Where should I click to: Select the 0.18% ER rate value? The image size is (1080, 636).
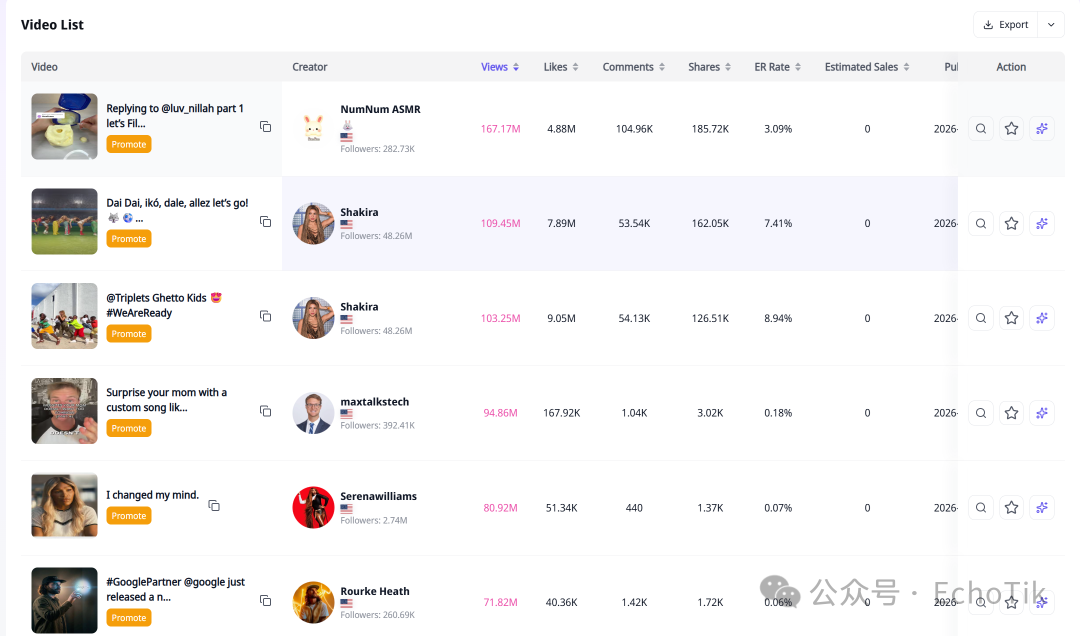(x=778, y=413)
